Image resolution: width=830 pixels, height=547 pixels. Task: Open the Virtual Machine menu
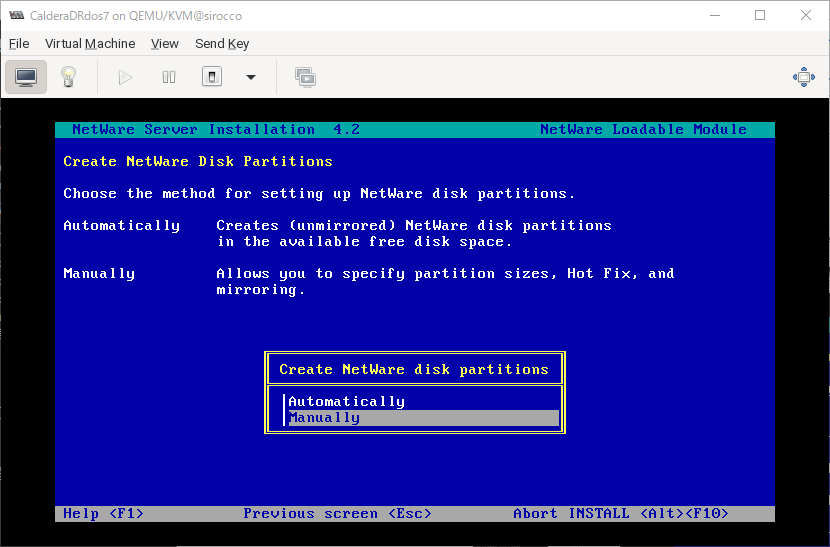click(x=90, y=43)
